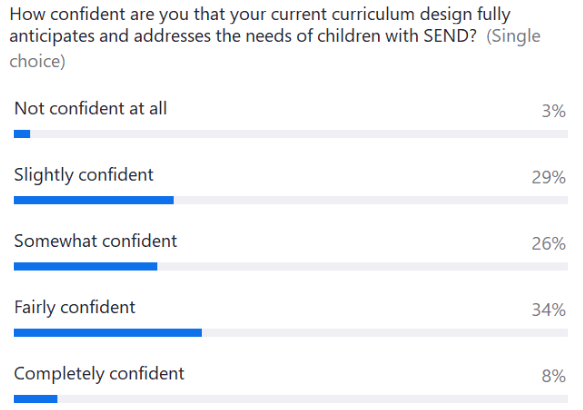583x410 pixels.
Task: Click the 34% result value
Action: pos(549,310)
